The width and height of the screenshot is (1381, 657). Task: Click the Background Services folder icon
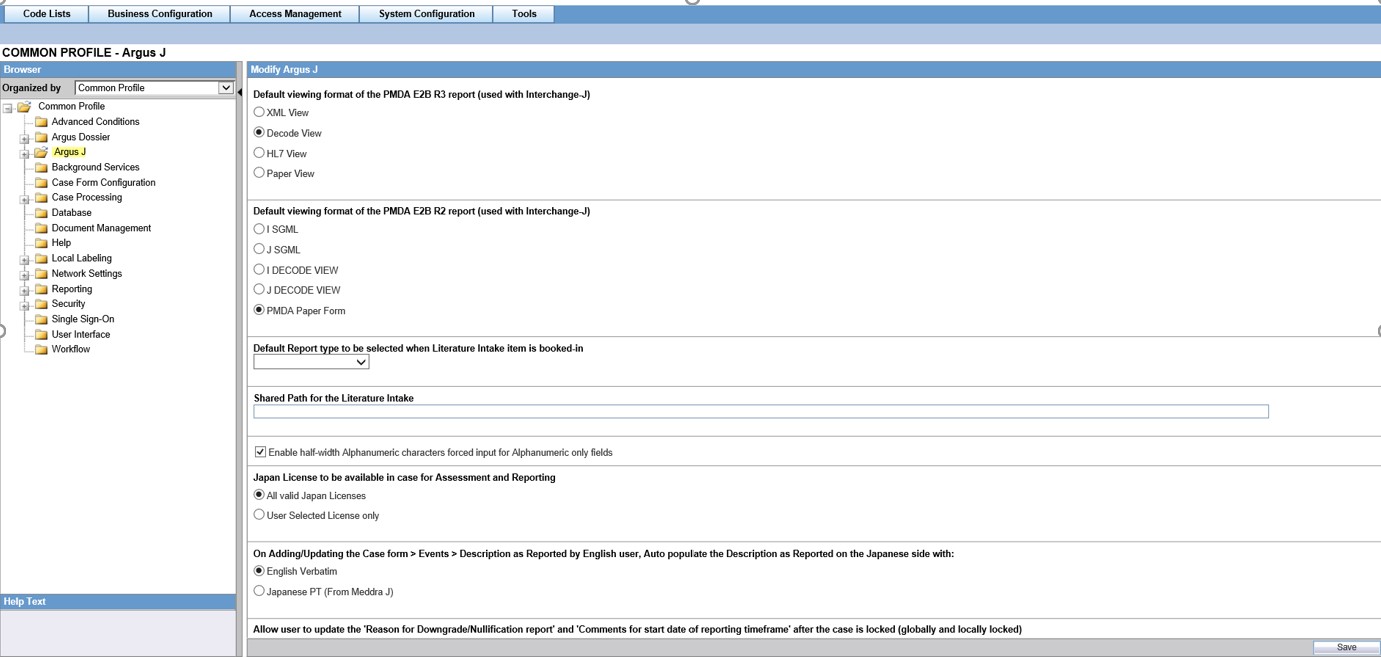(x=41, y=168)
